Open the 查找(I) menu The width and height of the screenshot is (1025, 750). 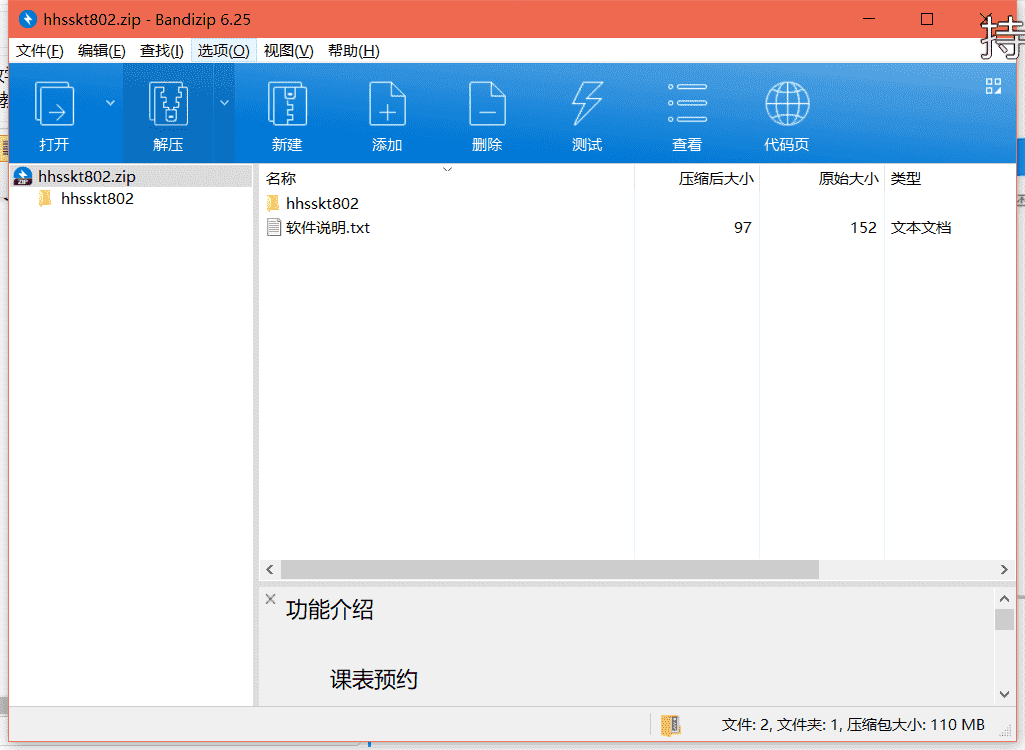(x=161, y=51)
